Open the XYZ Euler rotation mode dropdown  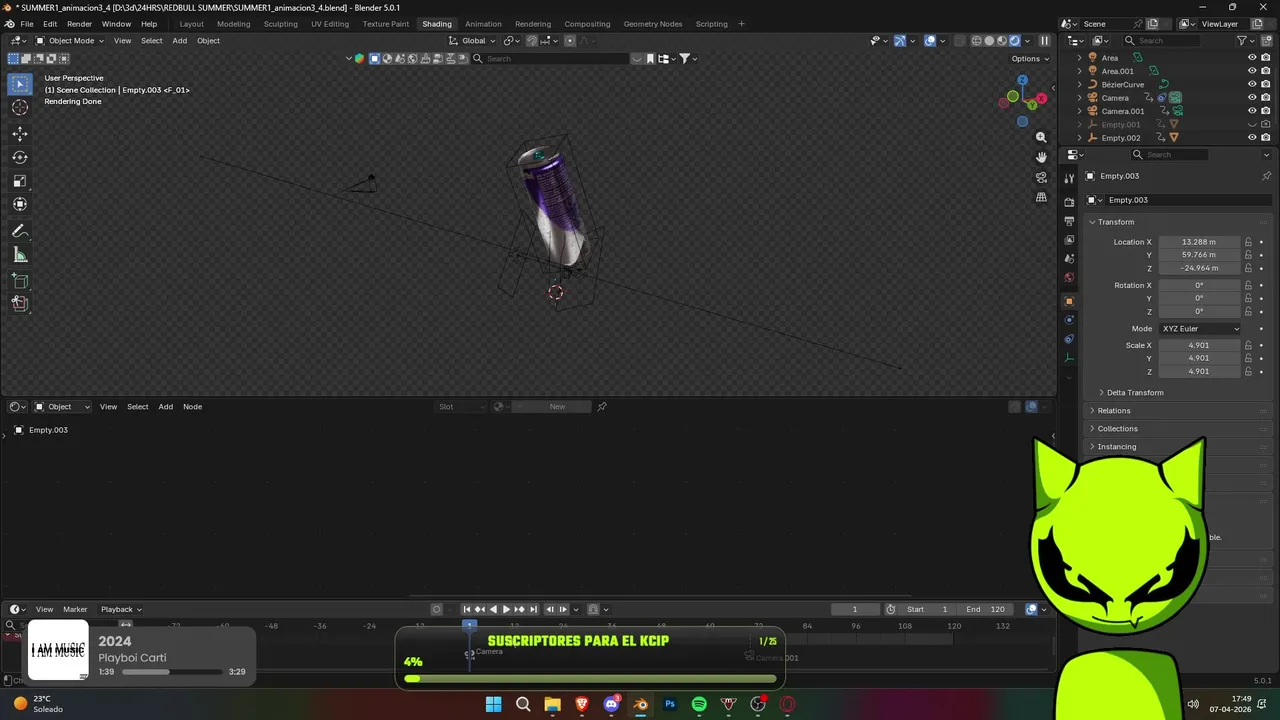[x=1200, y=329]
